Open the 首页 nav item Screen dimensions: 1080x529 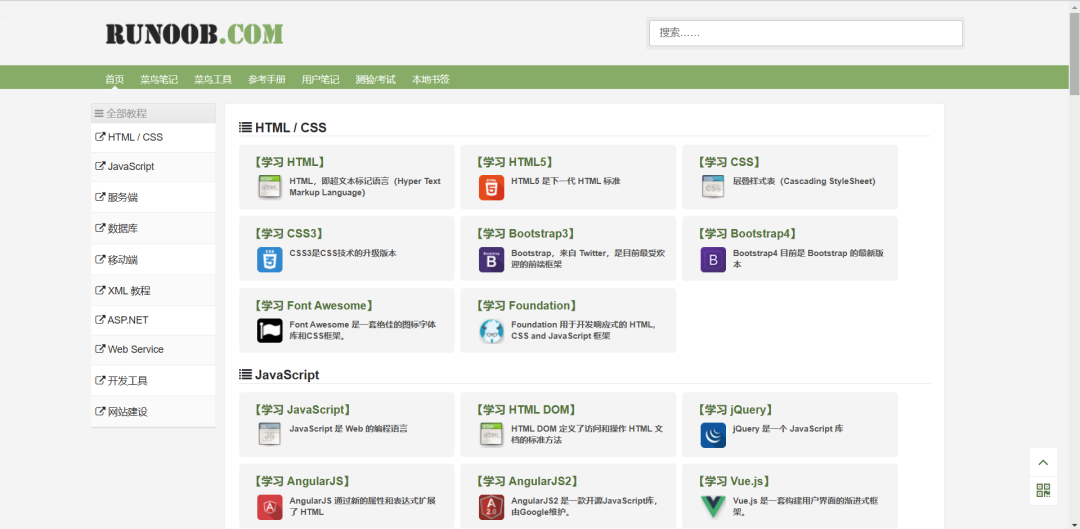[114, 79]
